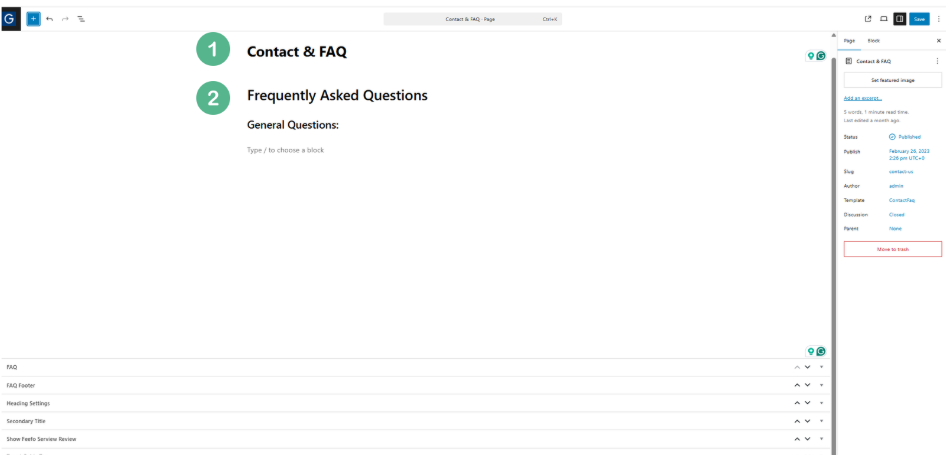946x455 pixels.
Task: Click the Type / to choose a block field
Action: click(x=285, y=150)
